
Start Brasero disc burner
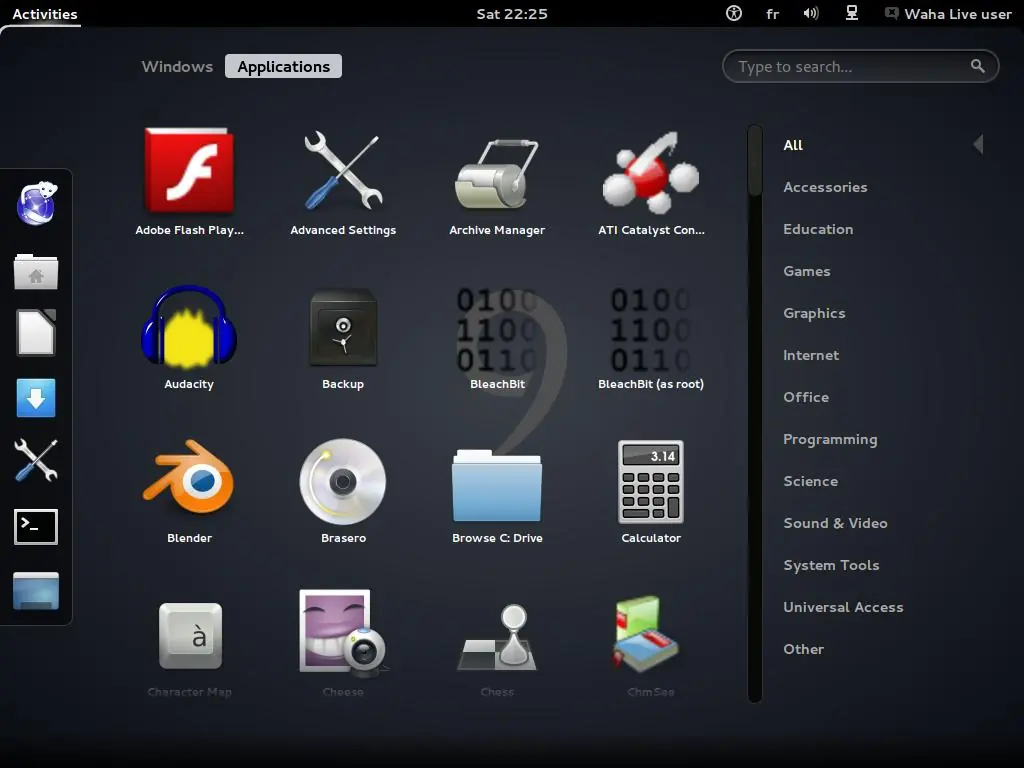click(x=343, y=490)
